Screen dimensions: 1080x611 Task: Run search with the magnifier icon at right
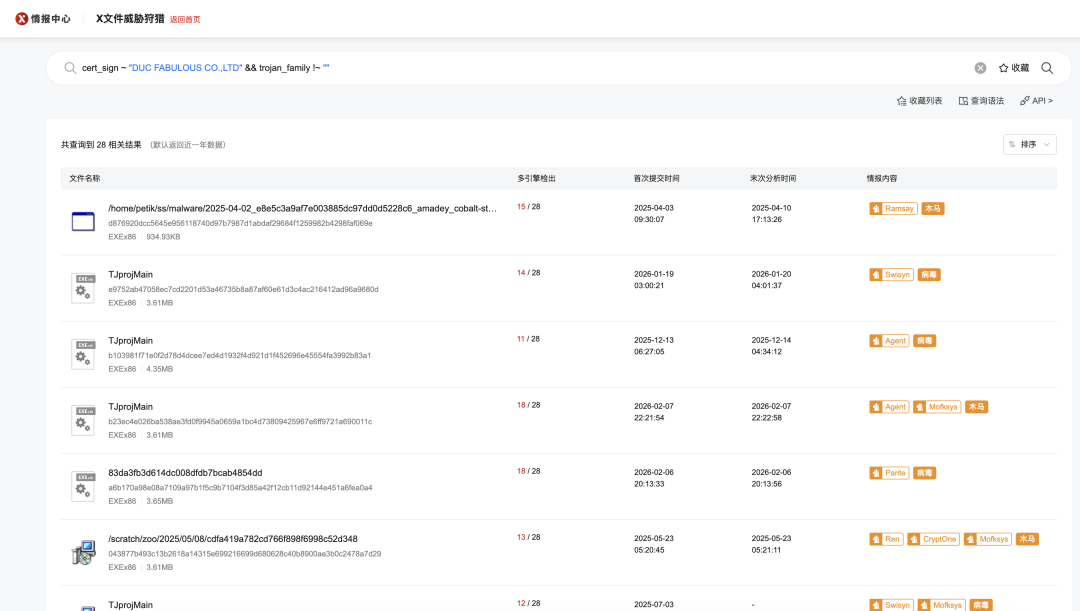pyautogui.click(x=1047, y=68)
